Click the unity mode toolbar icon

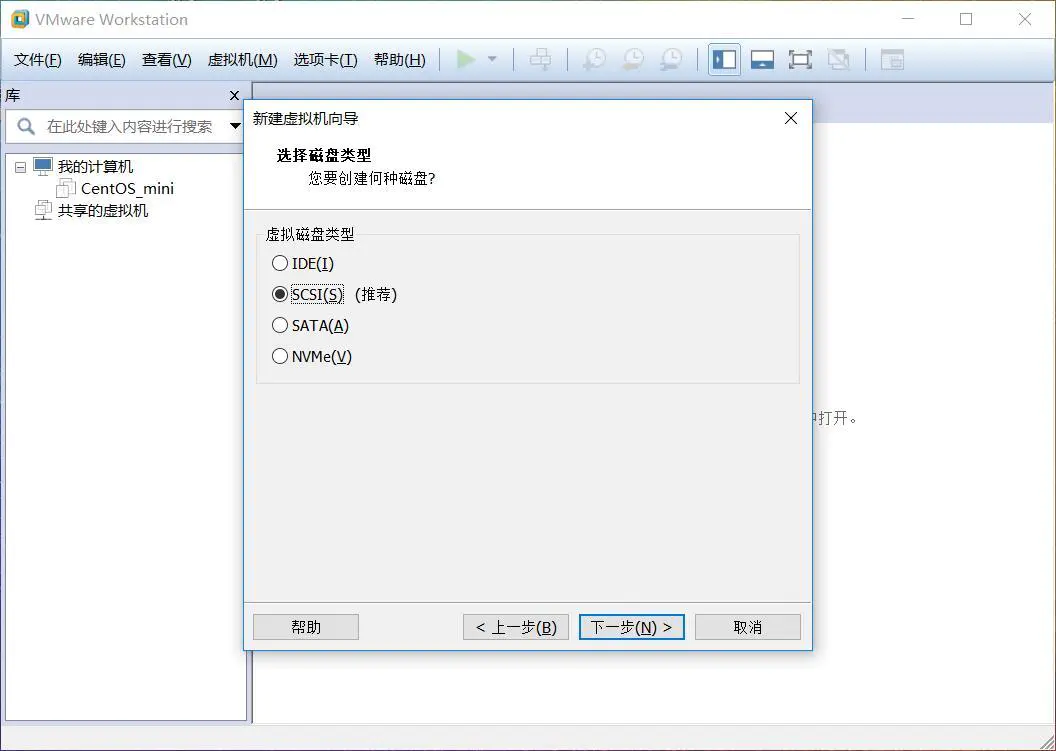click(x=838, y=59)
